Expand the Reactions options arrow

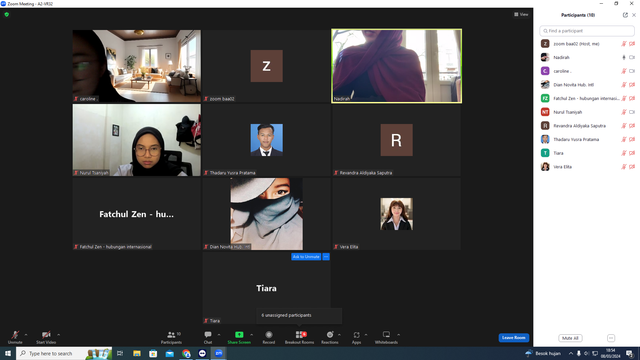point(339,335)
